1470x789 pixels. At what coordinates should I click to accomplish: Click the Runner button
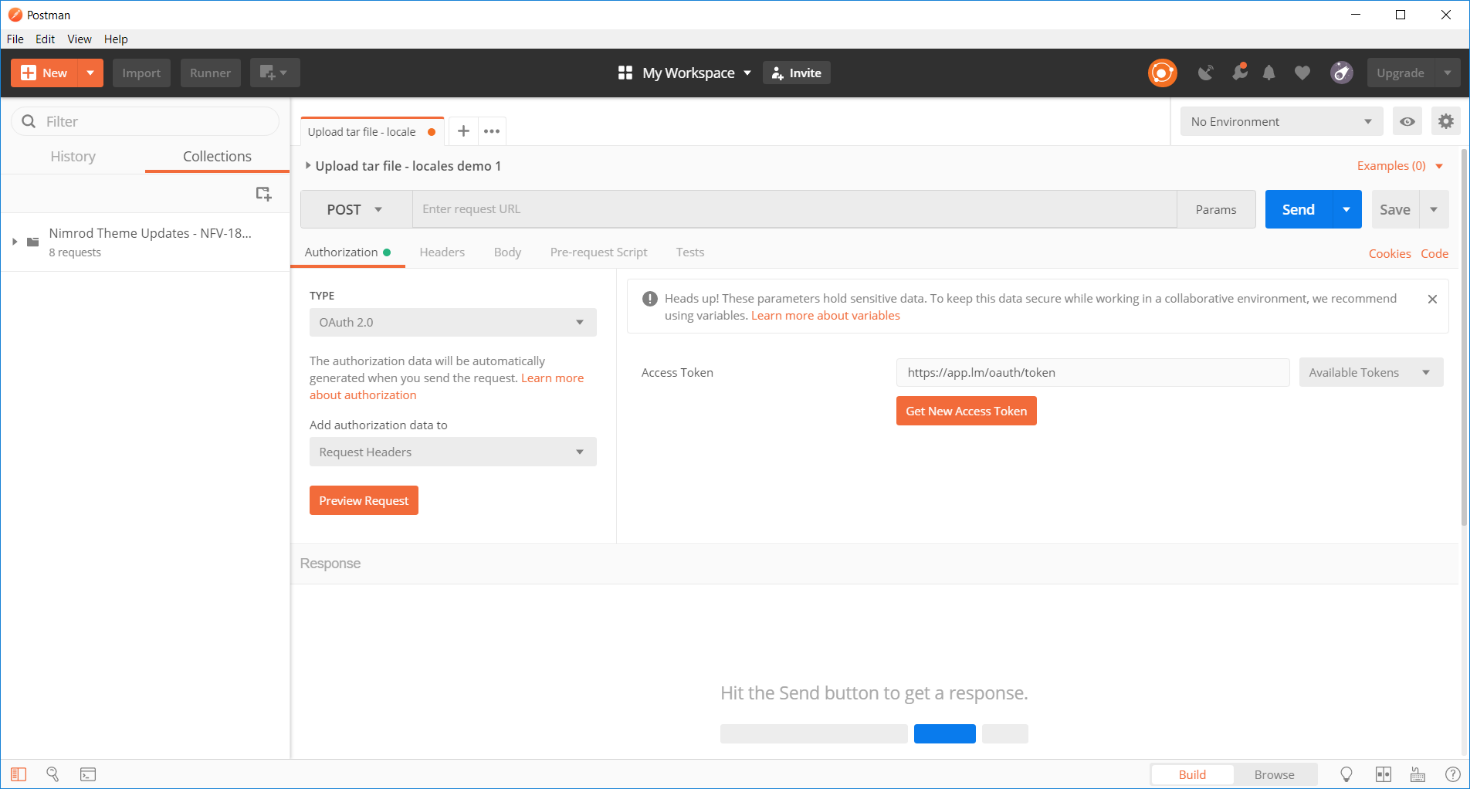coord(211,73)
